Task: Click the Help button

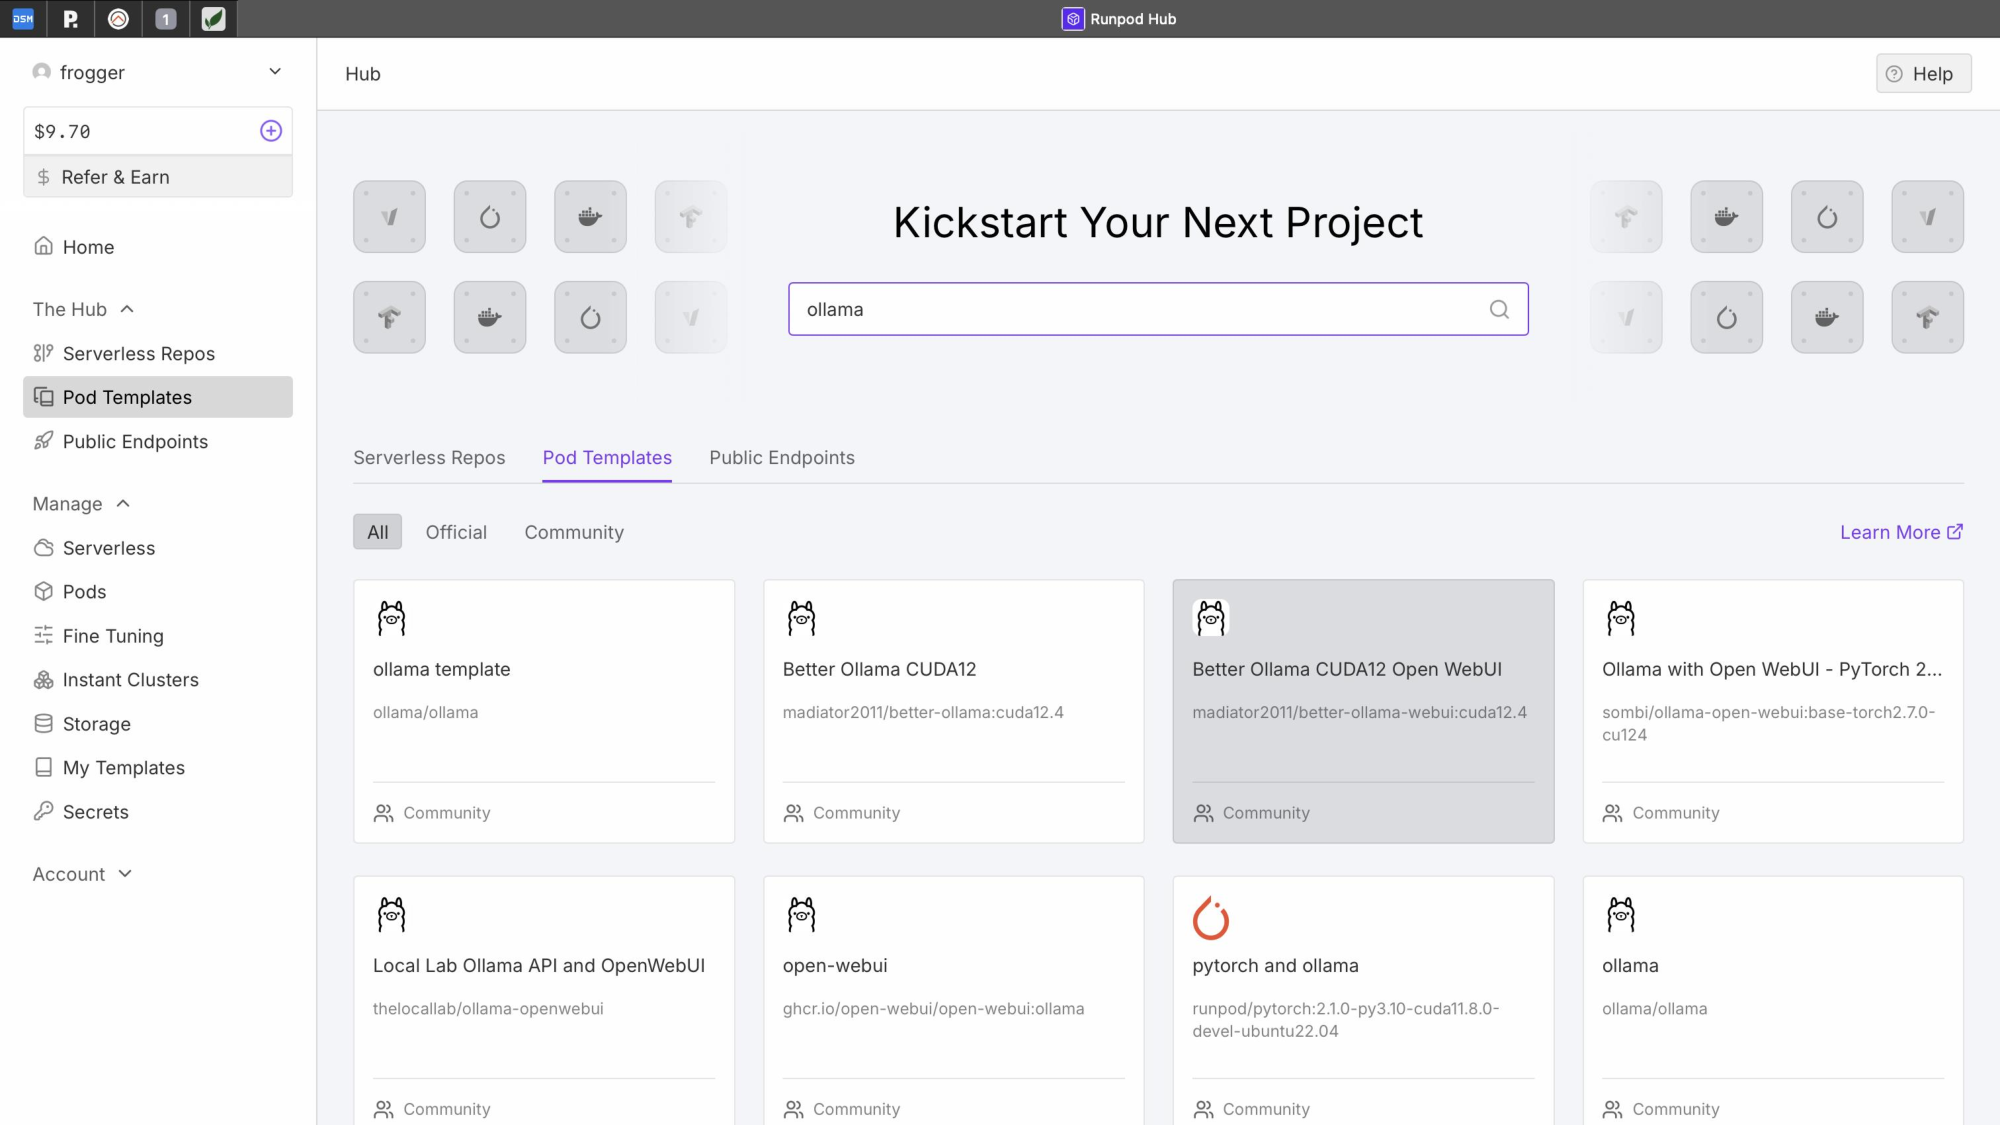Action: [x=1922, y=74]
